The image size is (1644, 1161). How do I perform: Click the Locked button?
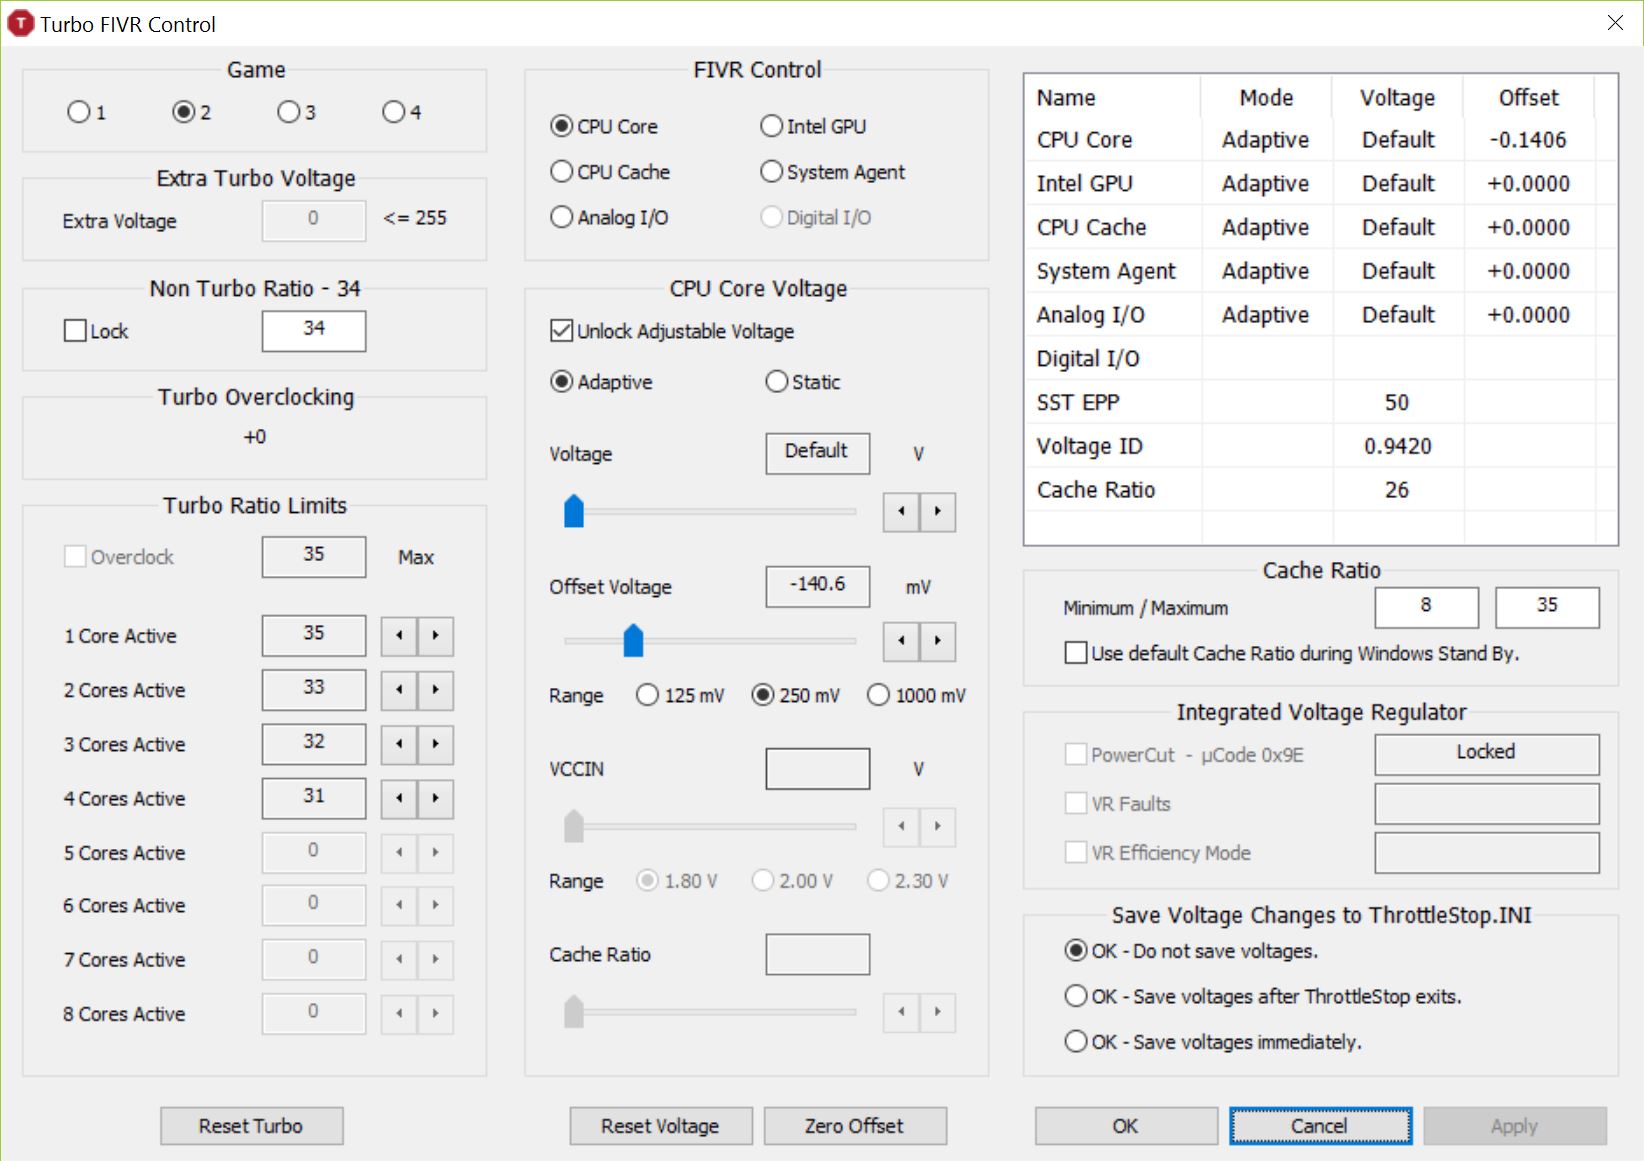1487,754
